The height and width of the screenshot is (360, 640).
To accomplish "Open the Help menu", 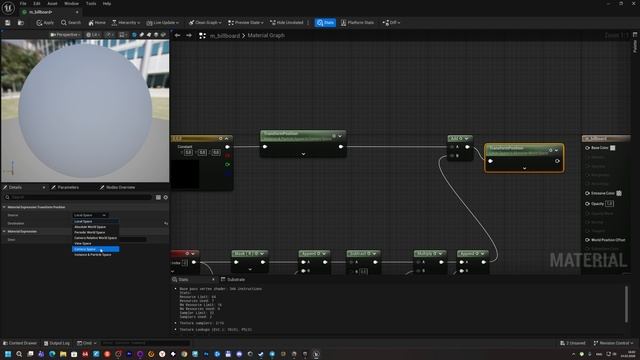I will (x=107, y=4).
